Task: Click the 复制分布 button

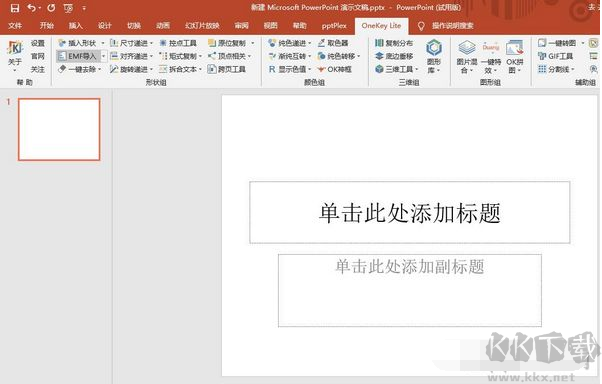Action: coord(394,43)
